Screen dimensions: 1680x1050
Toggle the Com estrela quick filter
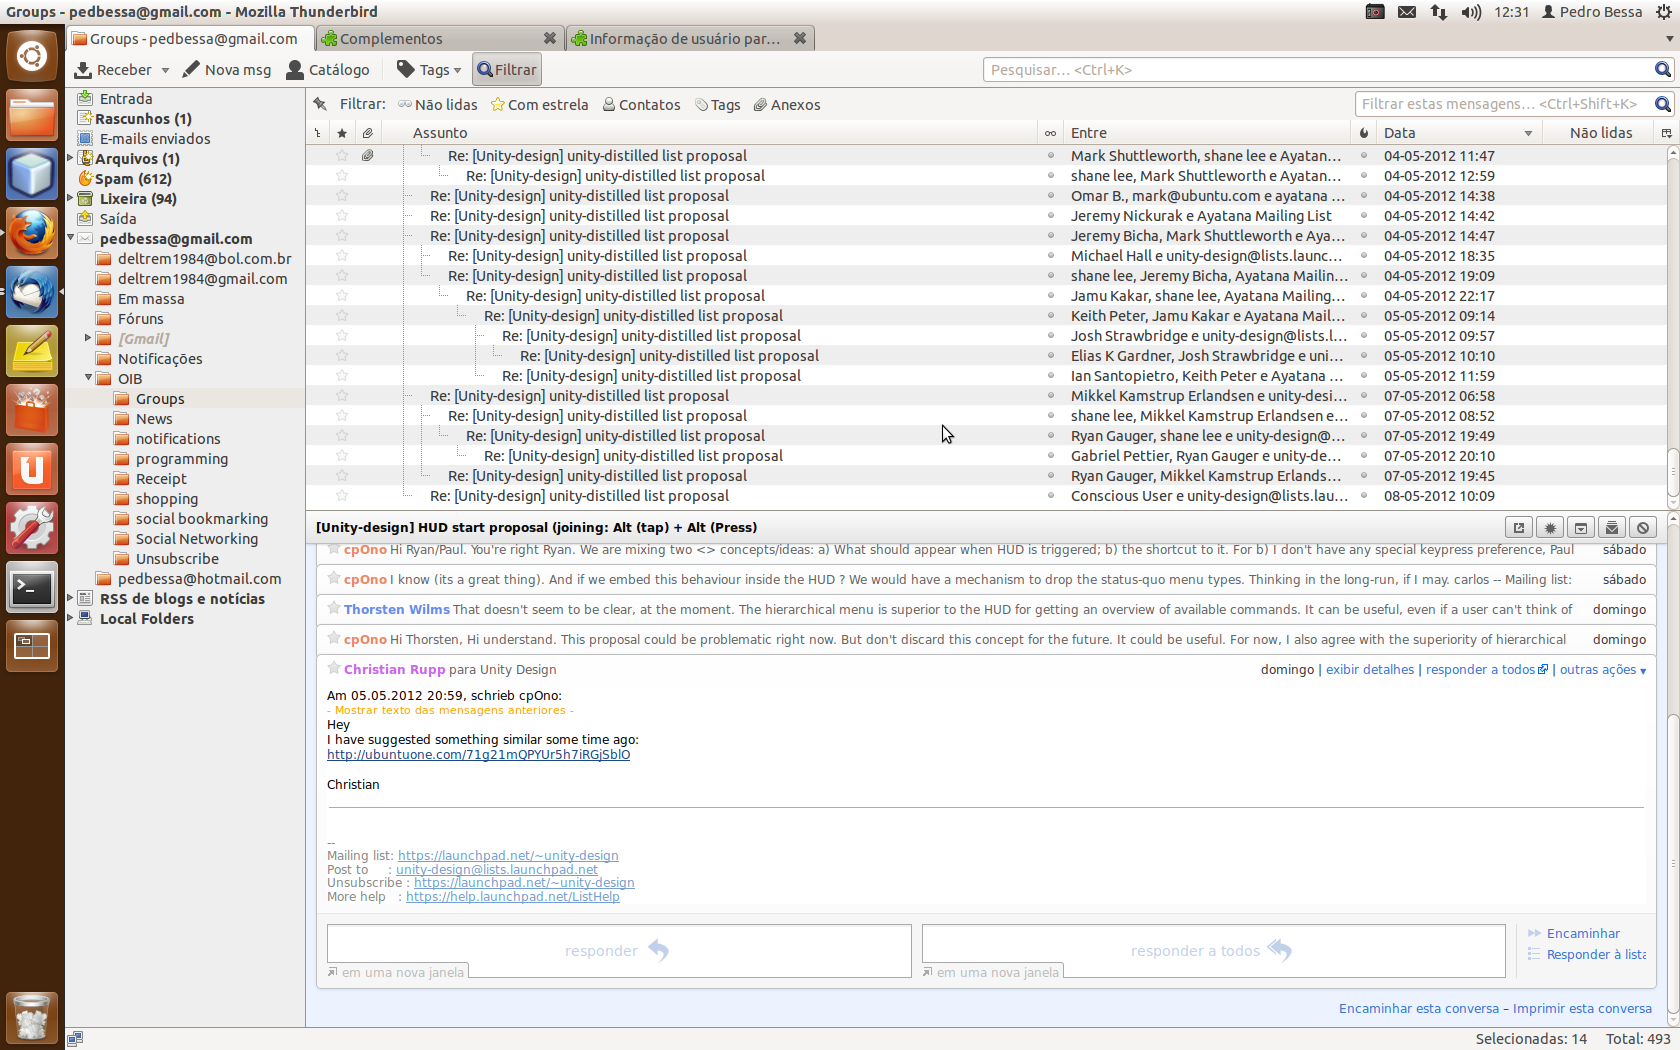click(539, 105)
